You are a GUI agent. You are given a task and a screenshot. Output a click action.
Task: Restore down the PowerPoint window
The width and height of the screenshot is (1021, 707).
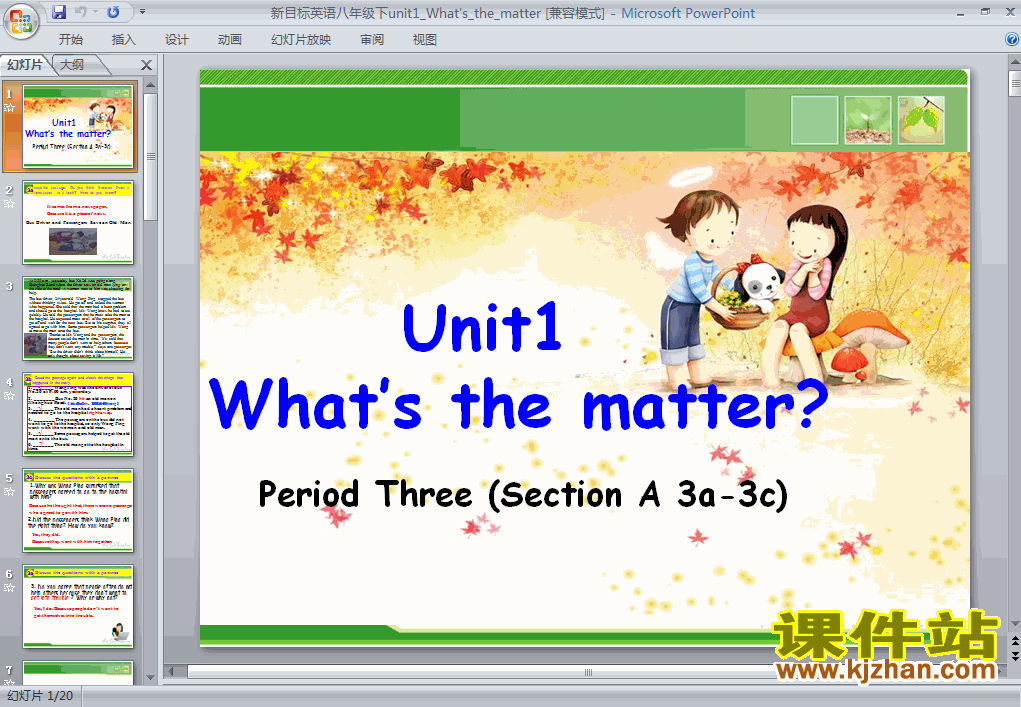[986, 12]
